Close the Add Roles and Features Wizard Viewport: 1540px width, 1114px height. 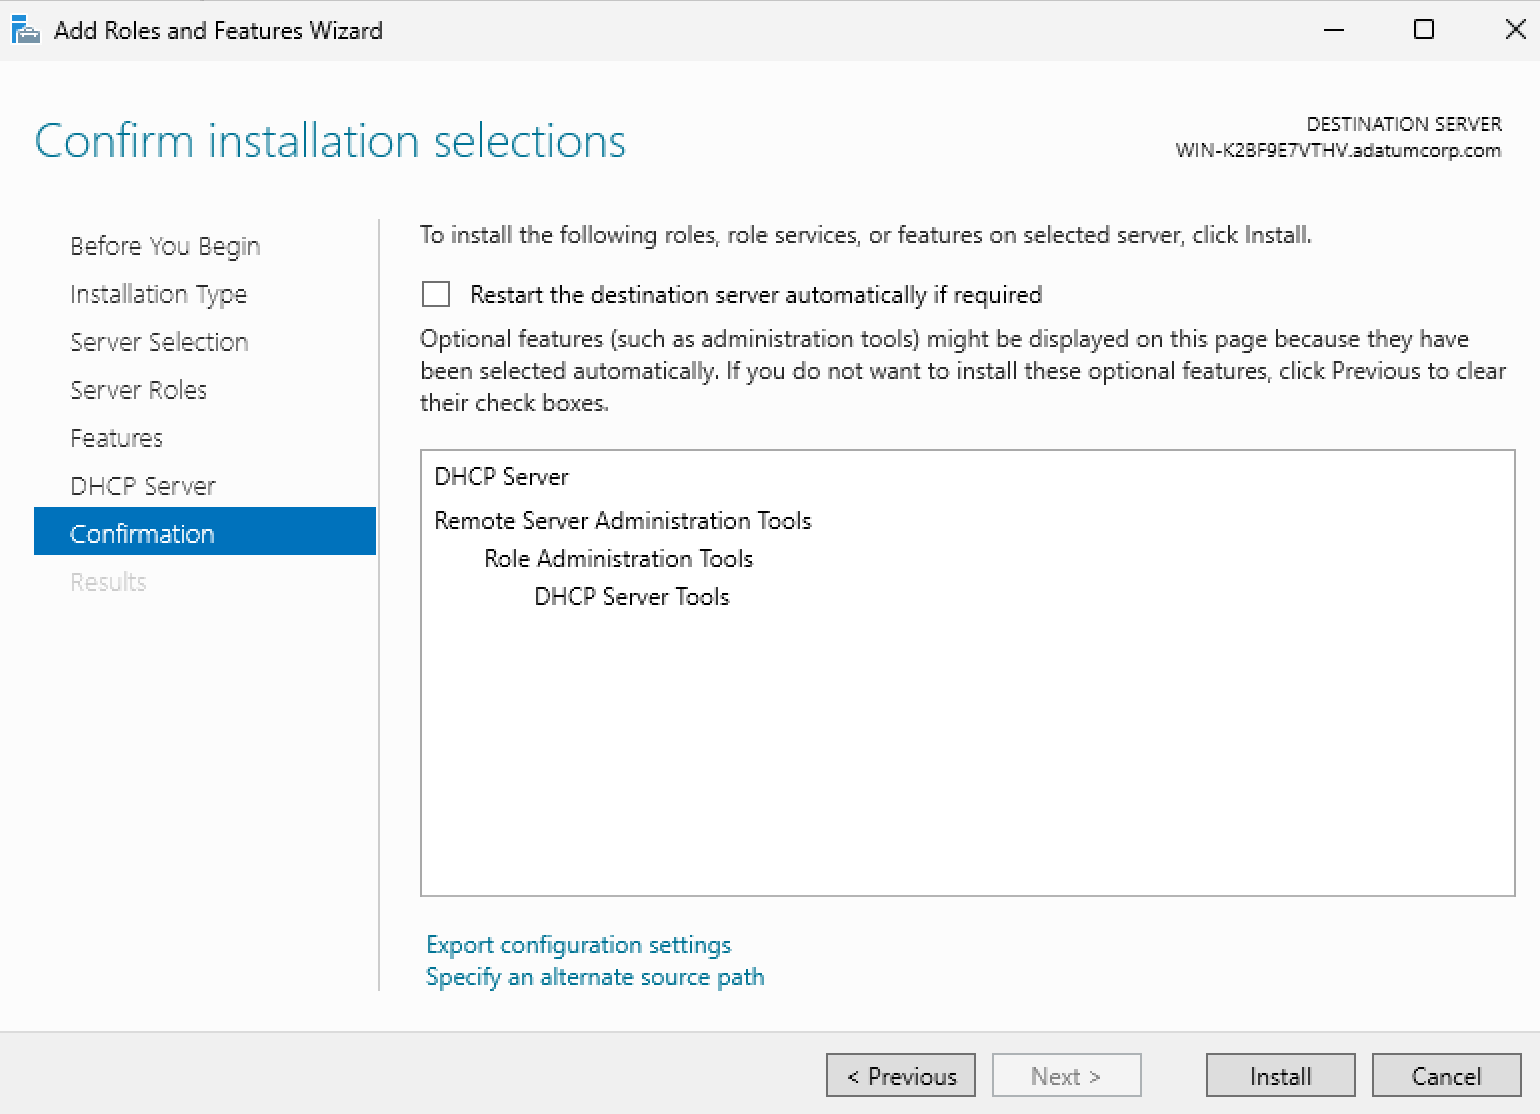(1515, 30)
